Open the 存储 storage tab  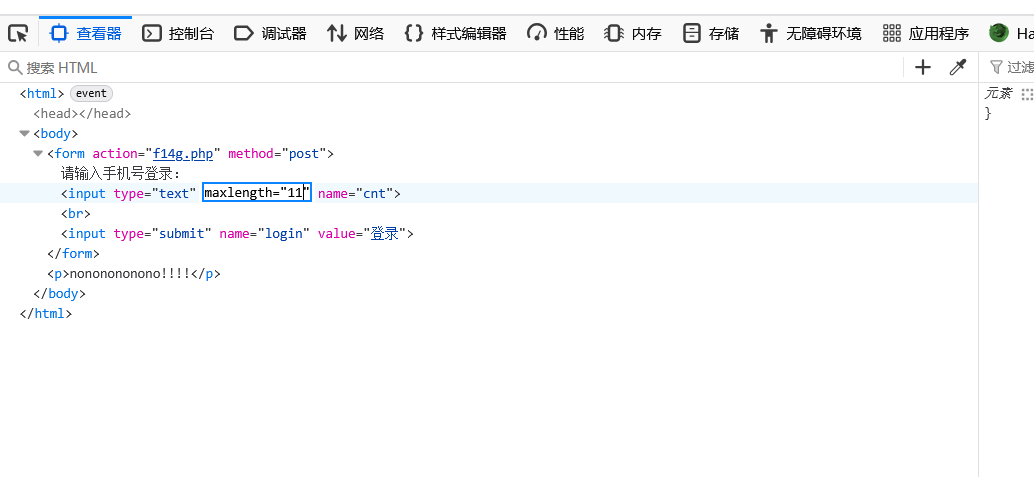711,33
